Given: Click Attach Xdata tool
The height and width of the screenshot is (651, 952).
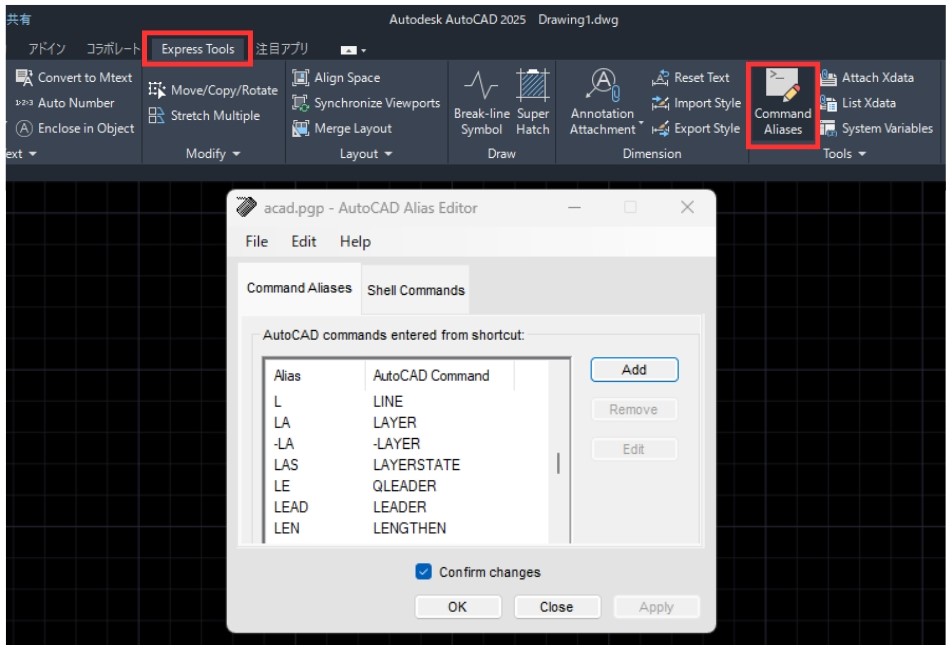Looking at the screenshot, I should pos(867,77).
